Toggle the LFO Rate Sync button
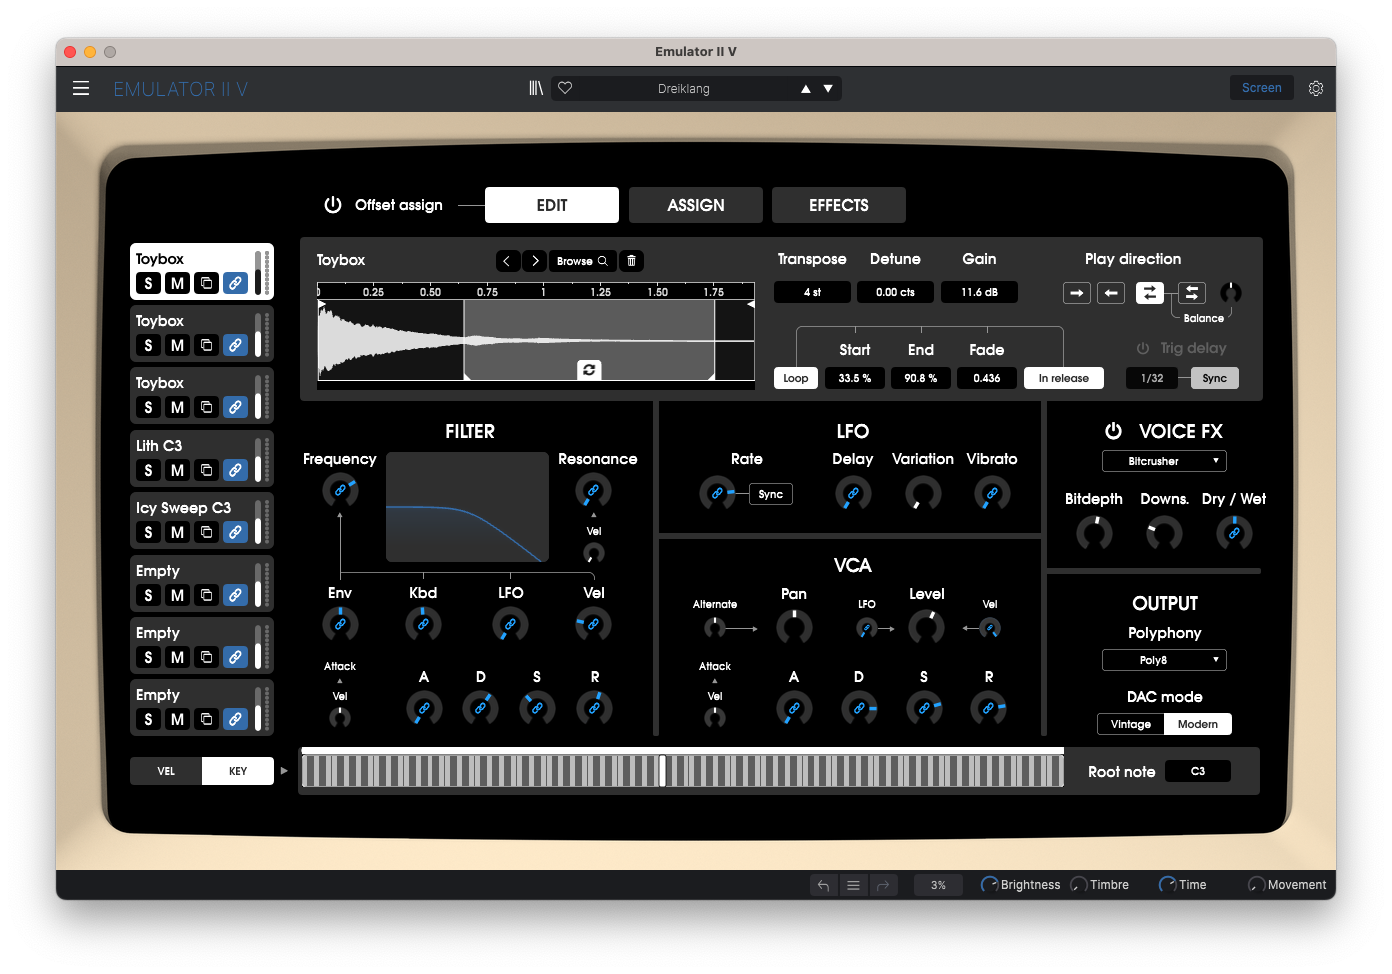This screenshot has height=974, width=1392. [x=771, y=494]
